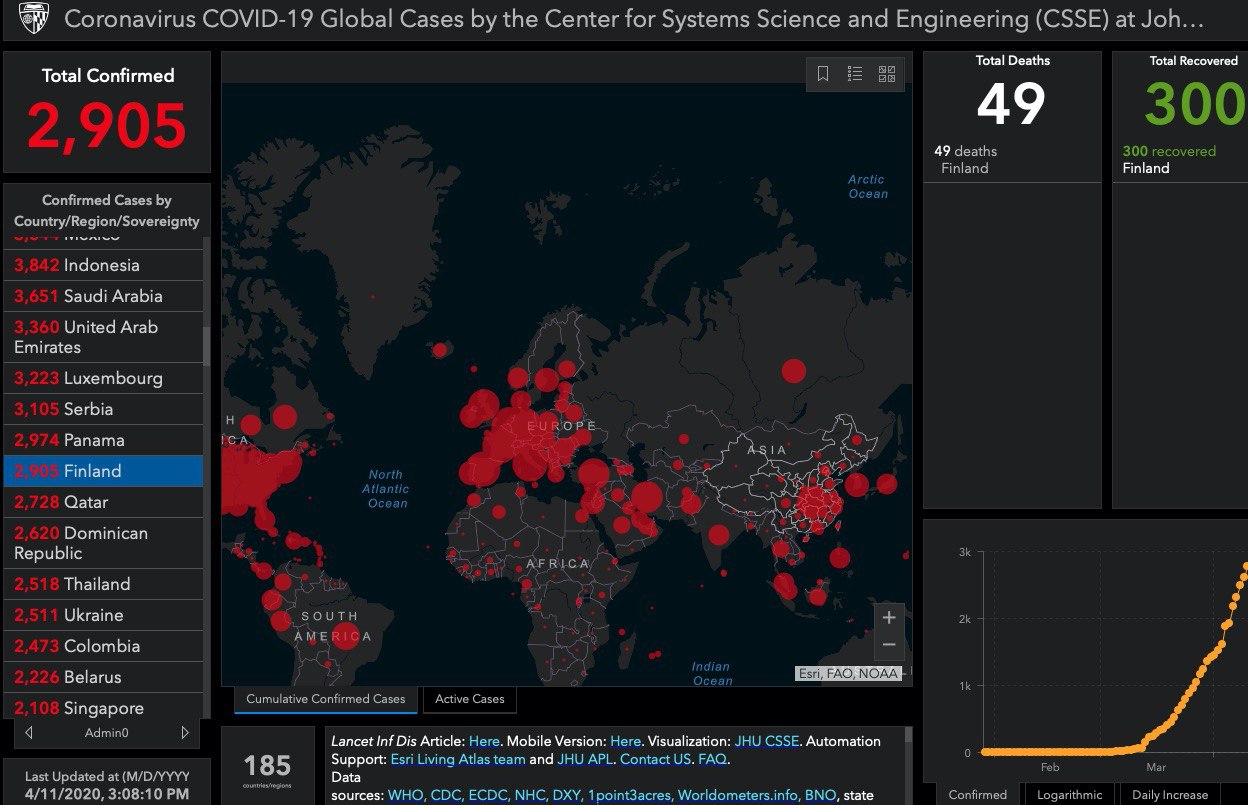The image size is (1248, 805).
Task: Select Serbia in the country list
Action: click(104, 409)
